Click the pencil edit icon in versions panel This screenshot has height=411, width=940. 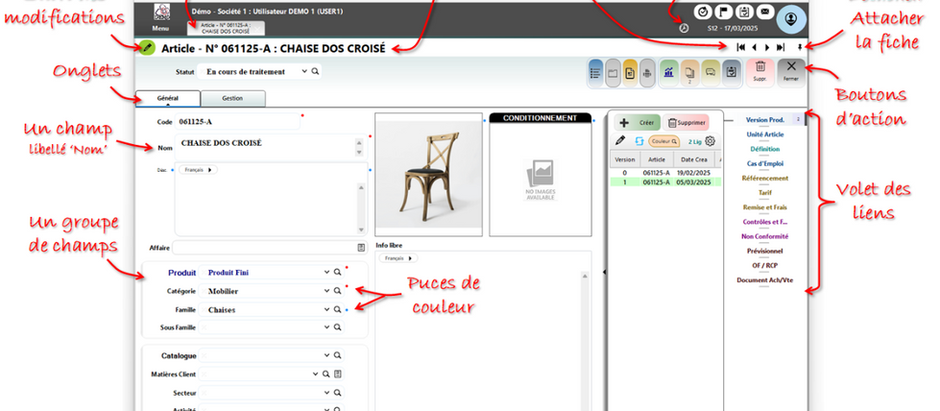click(620, 141)
